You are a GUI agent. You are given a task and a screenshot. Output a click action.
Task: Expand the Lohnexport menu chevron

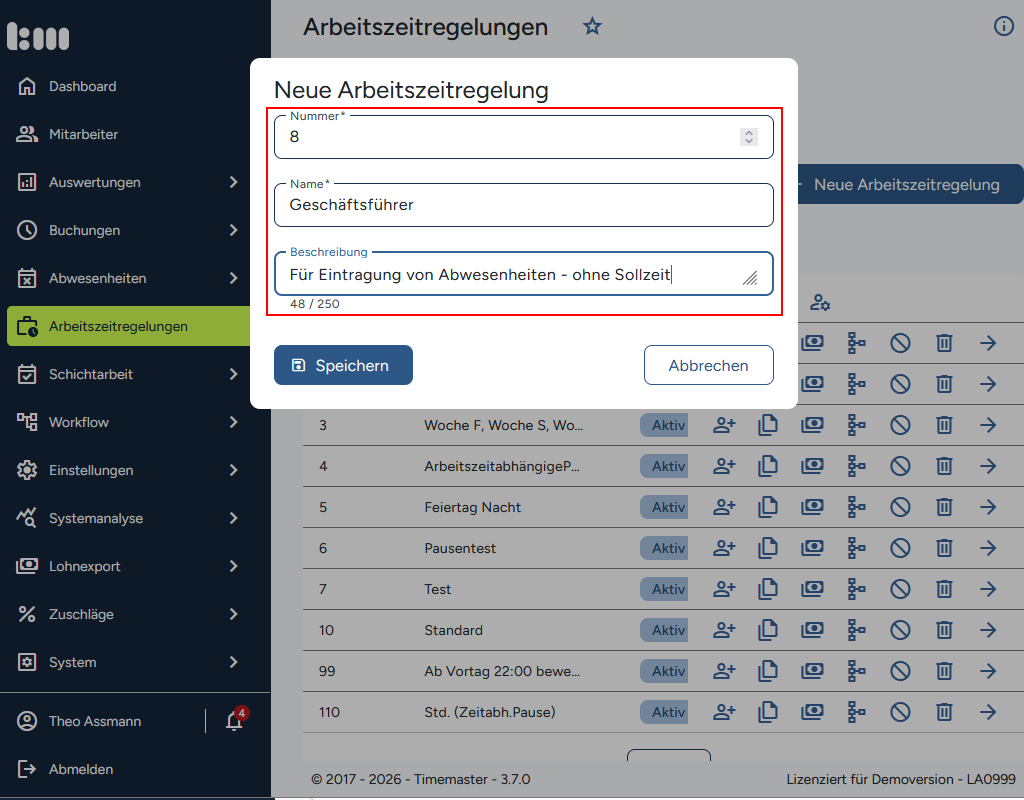click(234, 566)
